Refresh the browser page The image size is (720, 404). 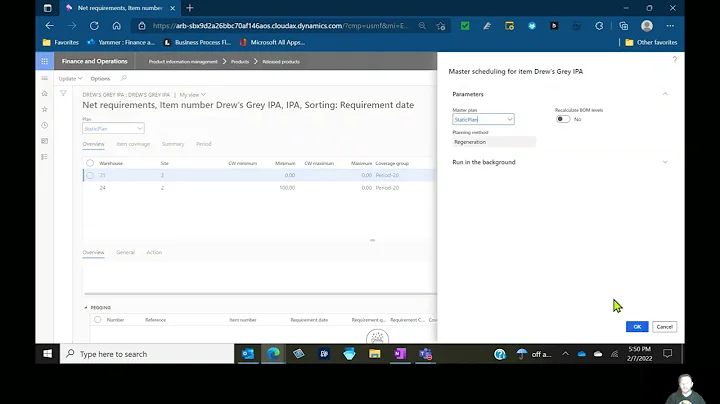click(x=94, y=26)
